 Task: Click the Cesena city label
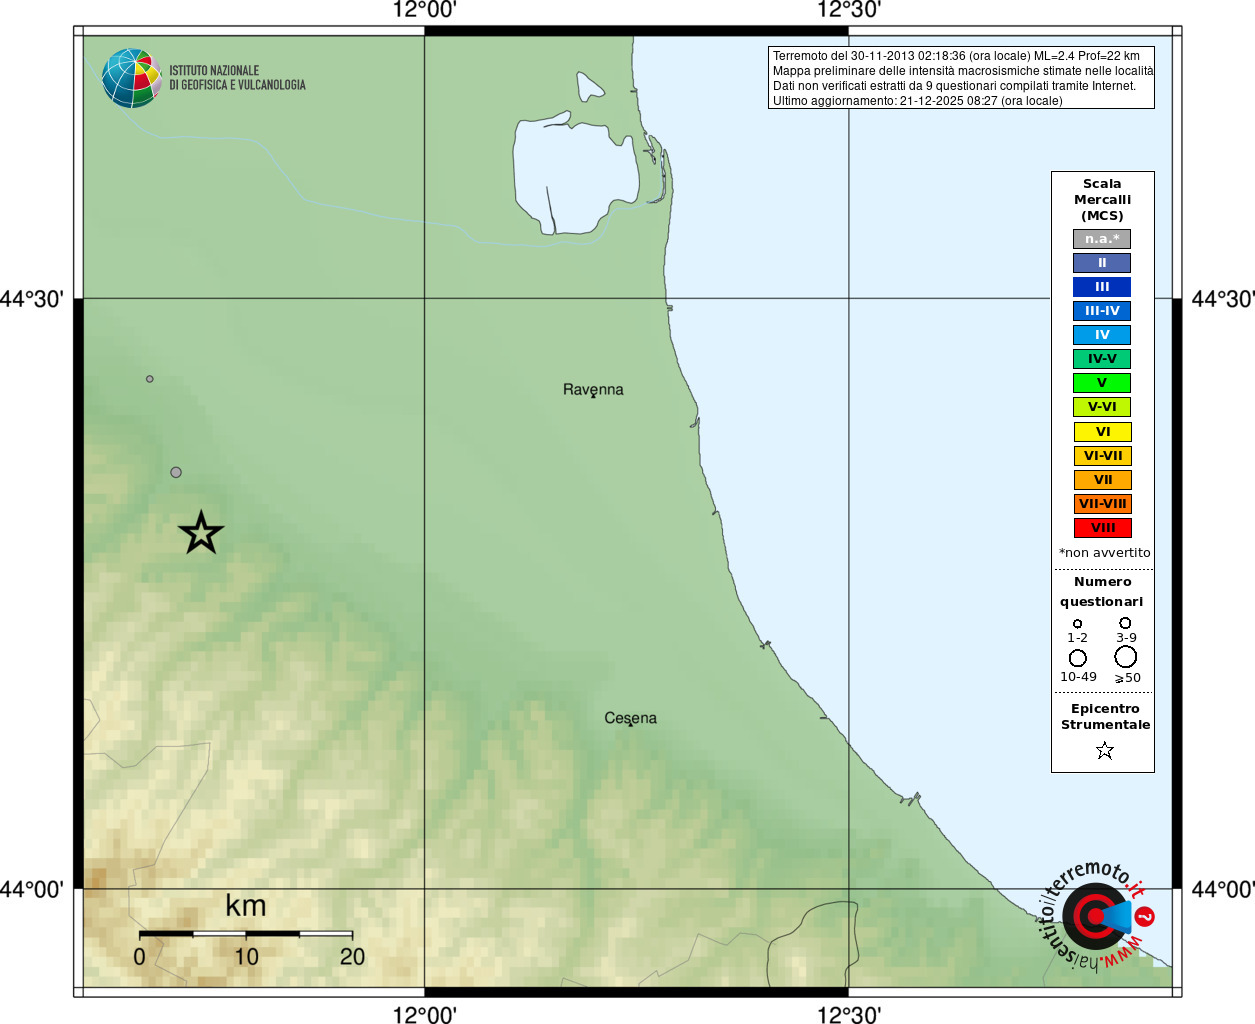pyautogui.click(x=630, y=718)
